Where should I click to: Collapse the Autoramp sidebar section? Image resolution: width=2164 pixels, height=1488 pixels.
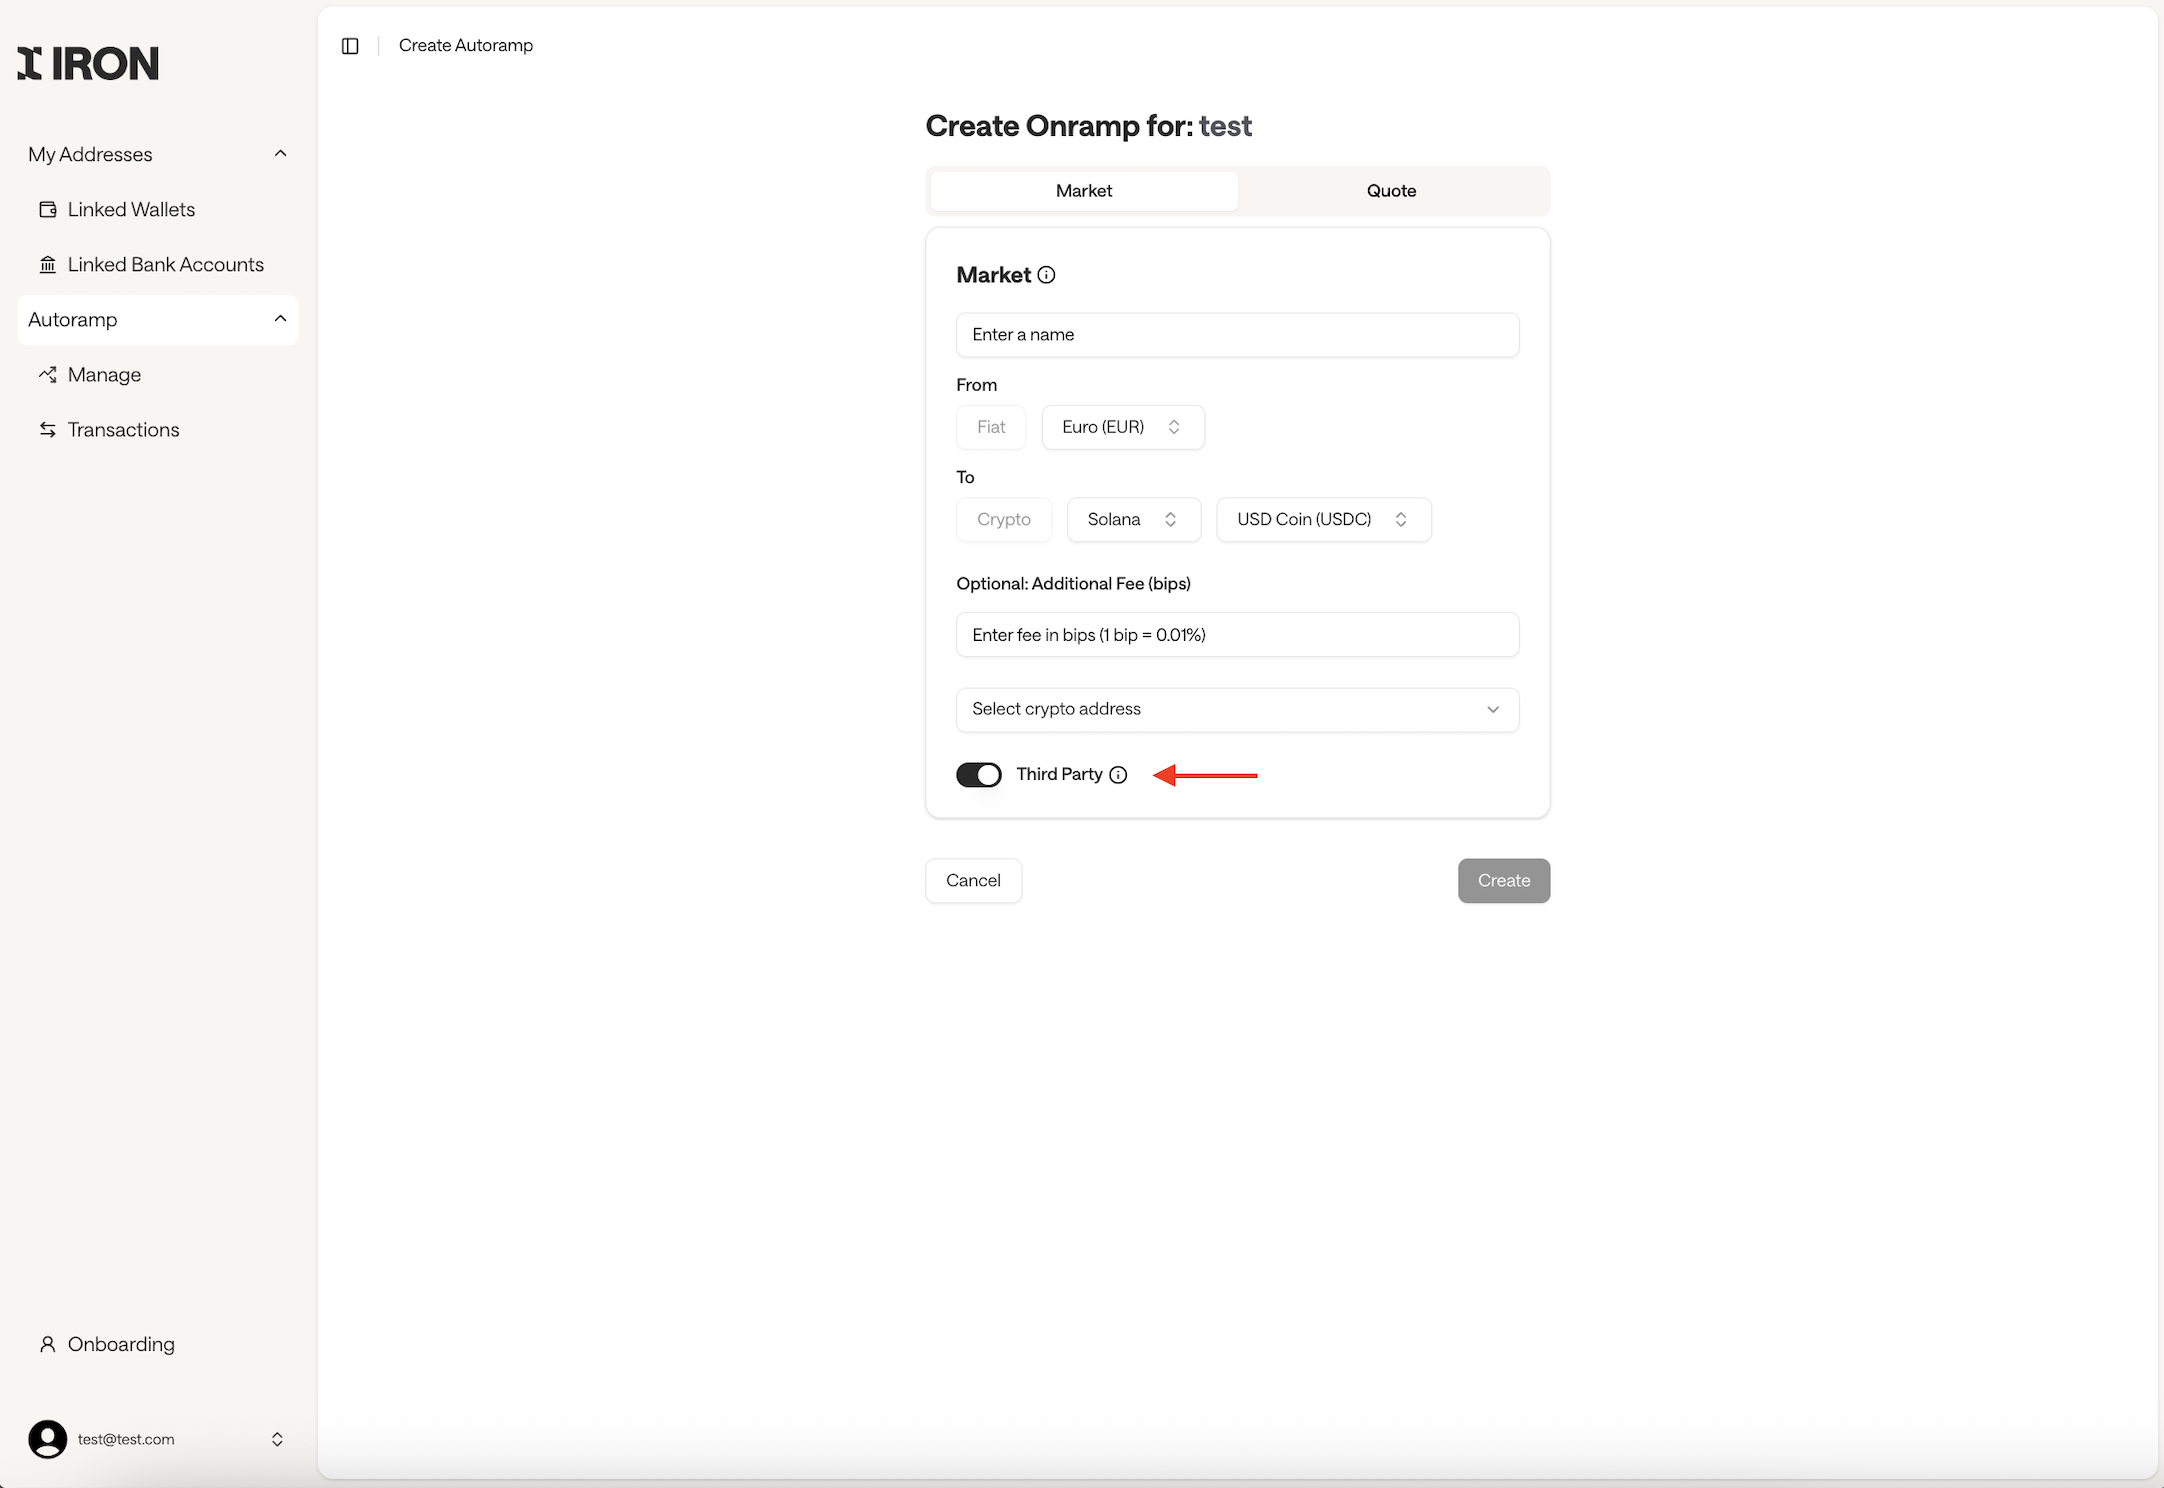pos(280,319)
